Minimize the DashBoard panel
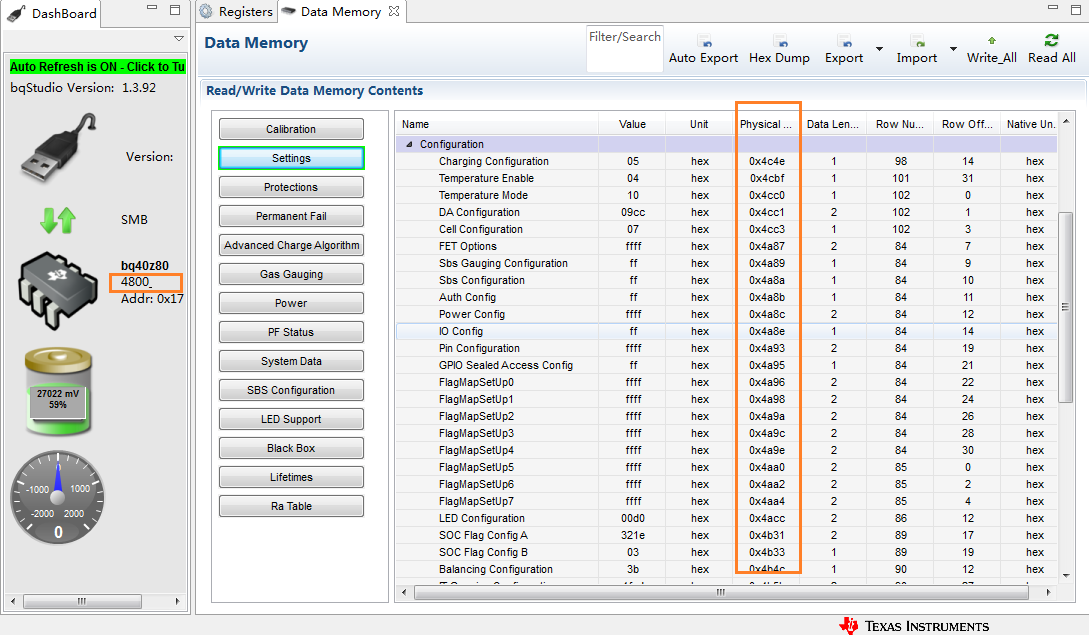Image resolution: width=1089 pixels, height=635 pixels. click(x=151, y=8)
